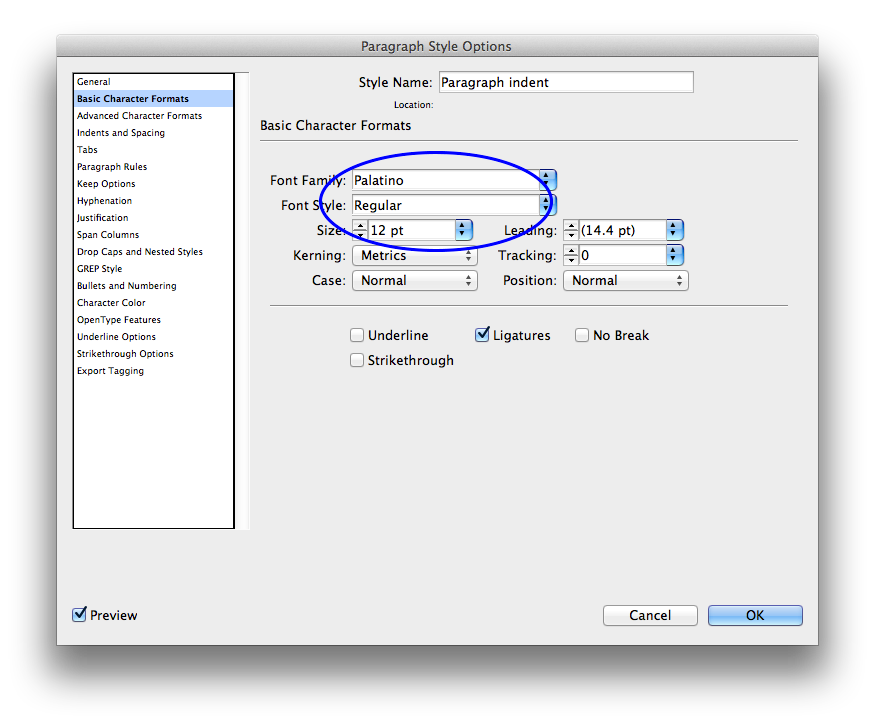Image resolution: width=875 pixels, height=724 pixels.
Task: Select Indents and Spacing category
Action: pyautogui.click(x=153, y=132)
